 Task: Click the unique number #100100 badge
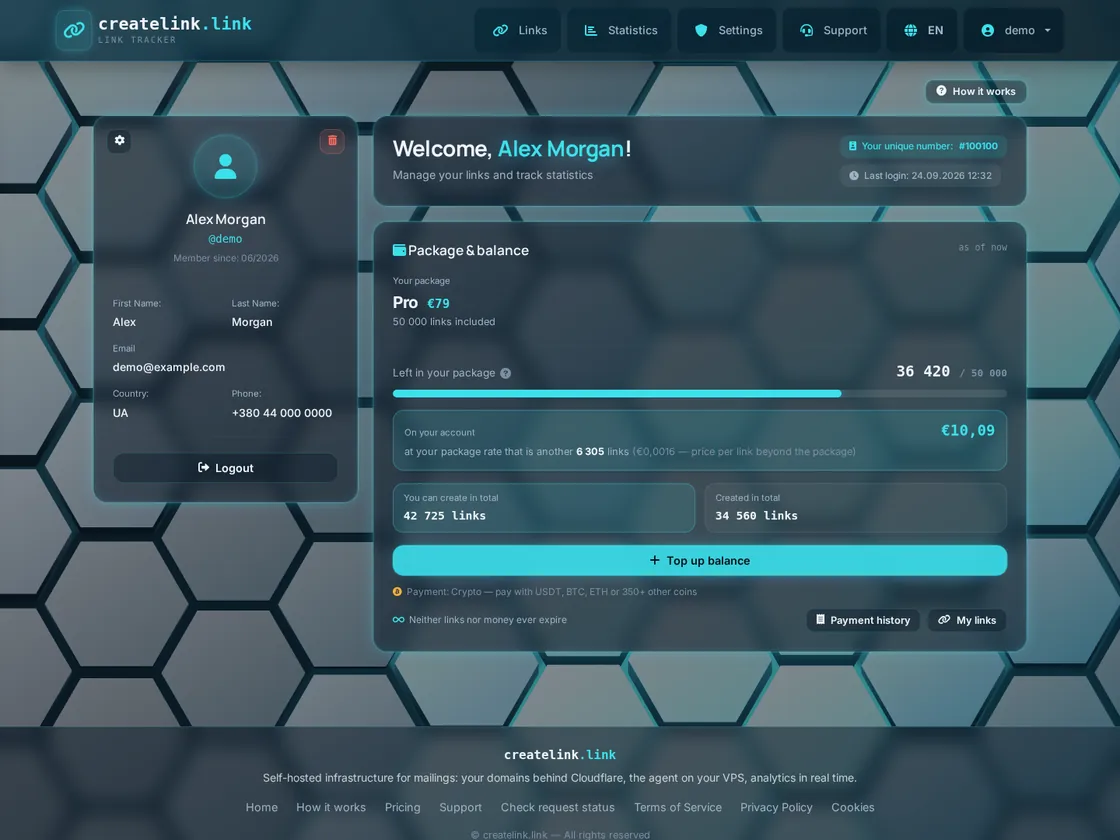[924, 146]
